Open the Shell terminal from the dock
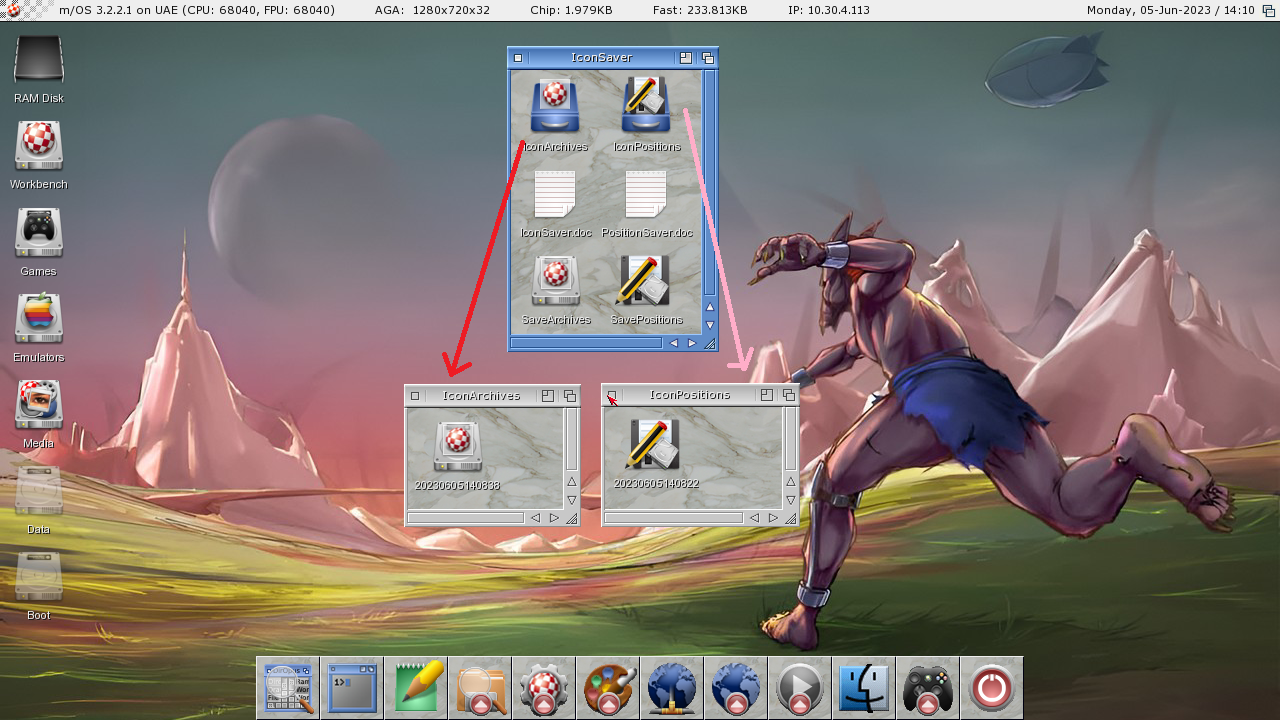This screenshot has width=1280, height=720. (352, 688)
